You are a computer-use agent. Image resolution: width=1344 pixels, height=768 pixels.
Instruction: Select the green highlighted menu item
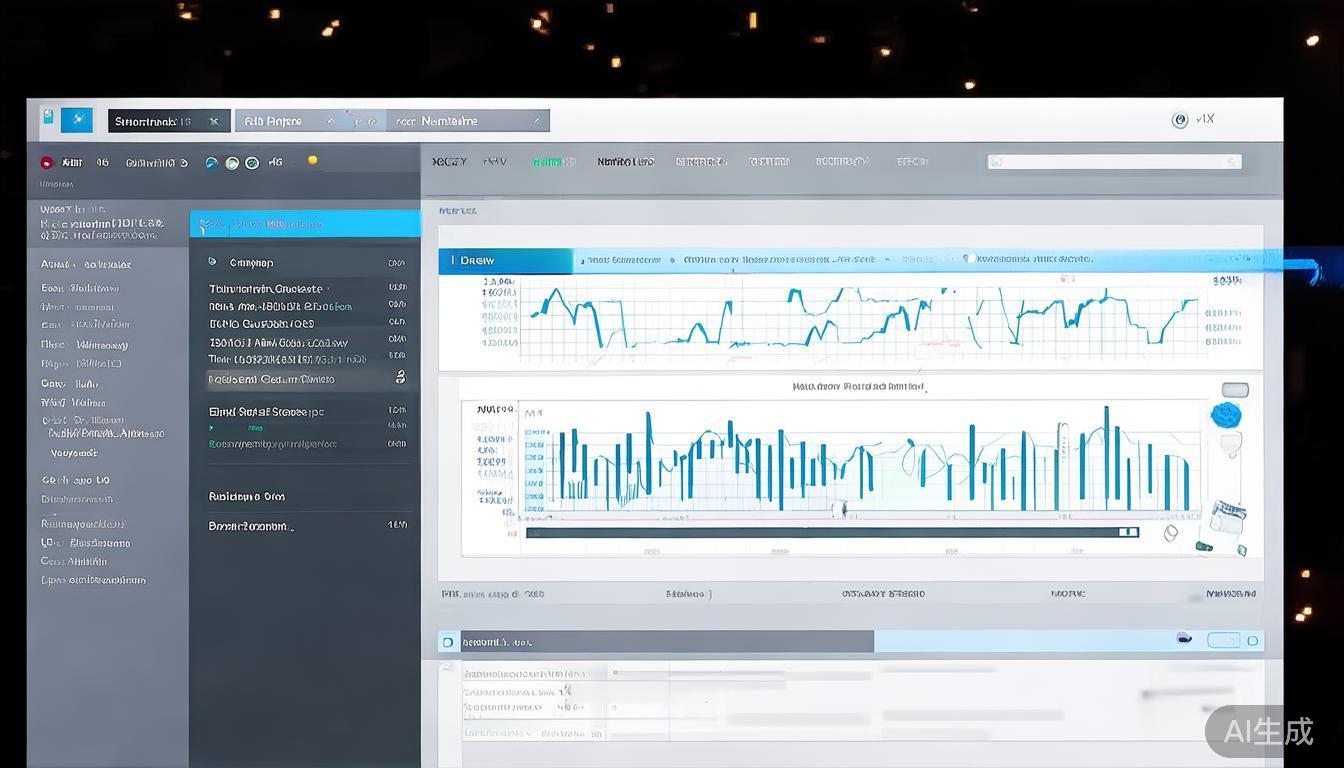click(552, 161)
